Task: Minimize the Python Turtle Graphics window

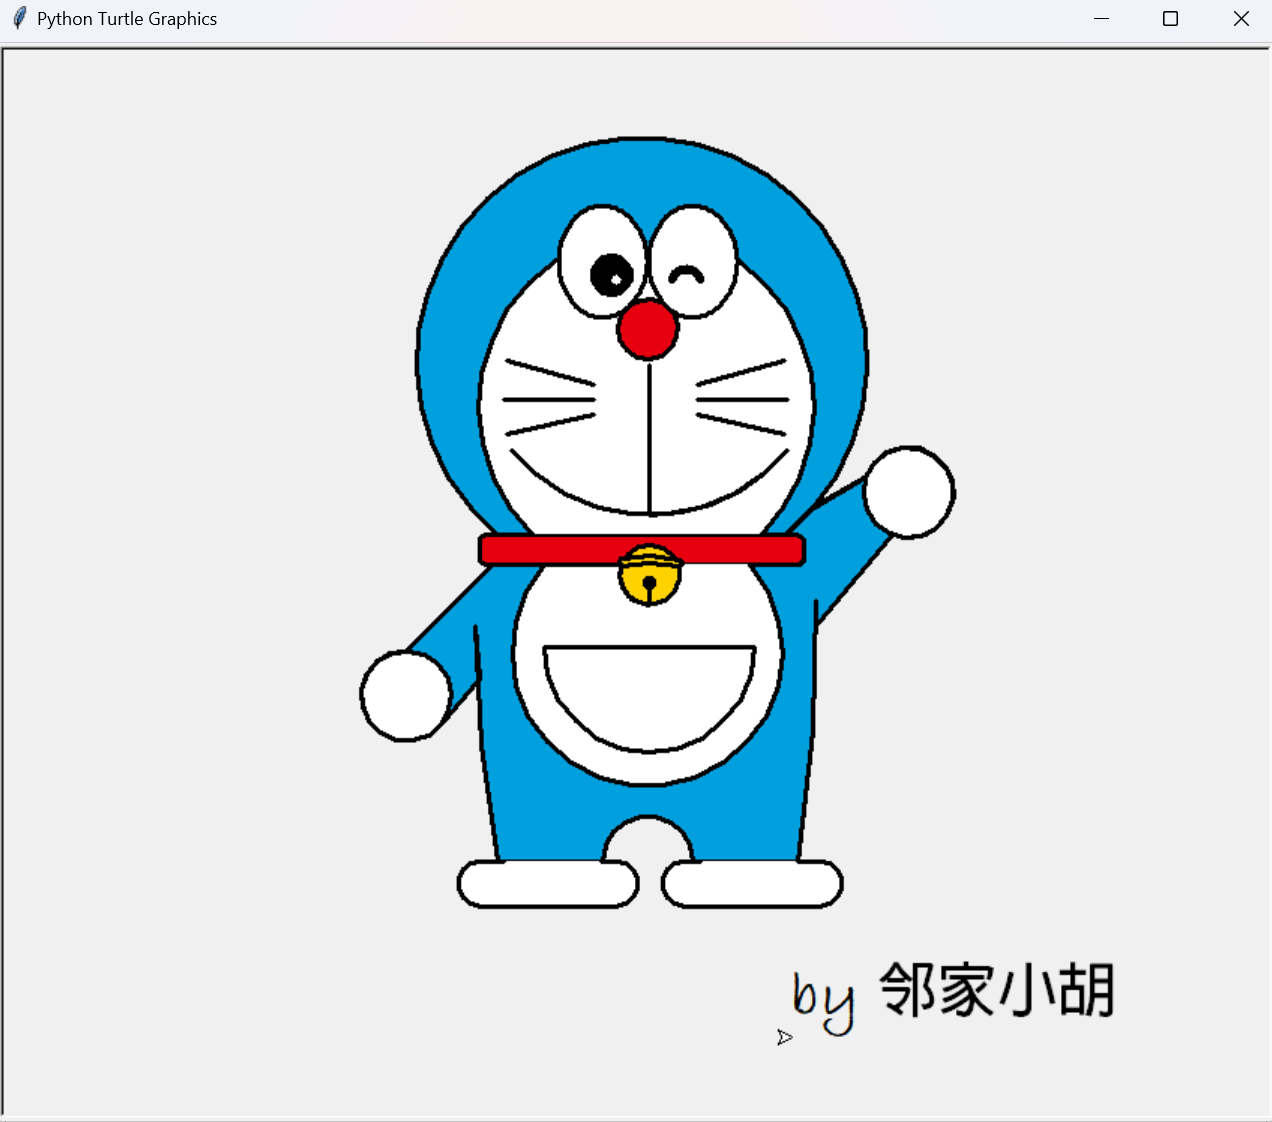Action: coord(1101,18)
